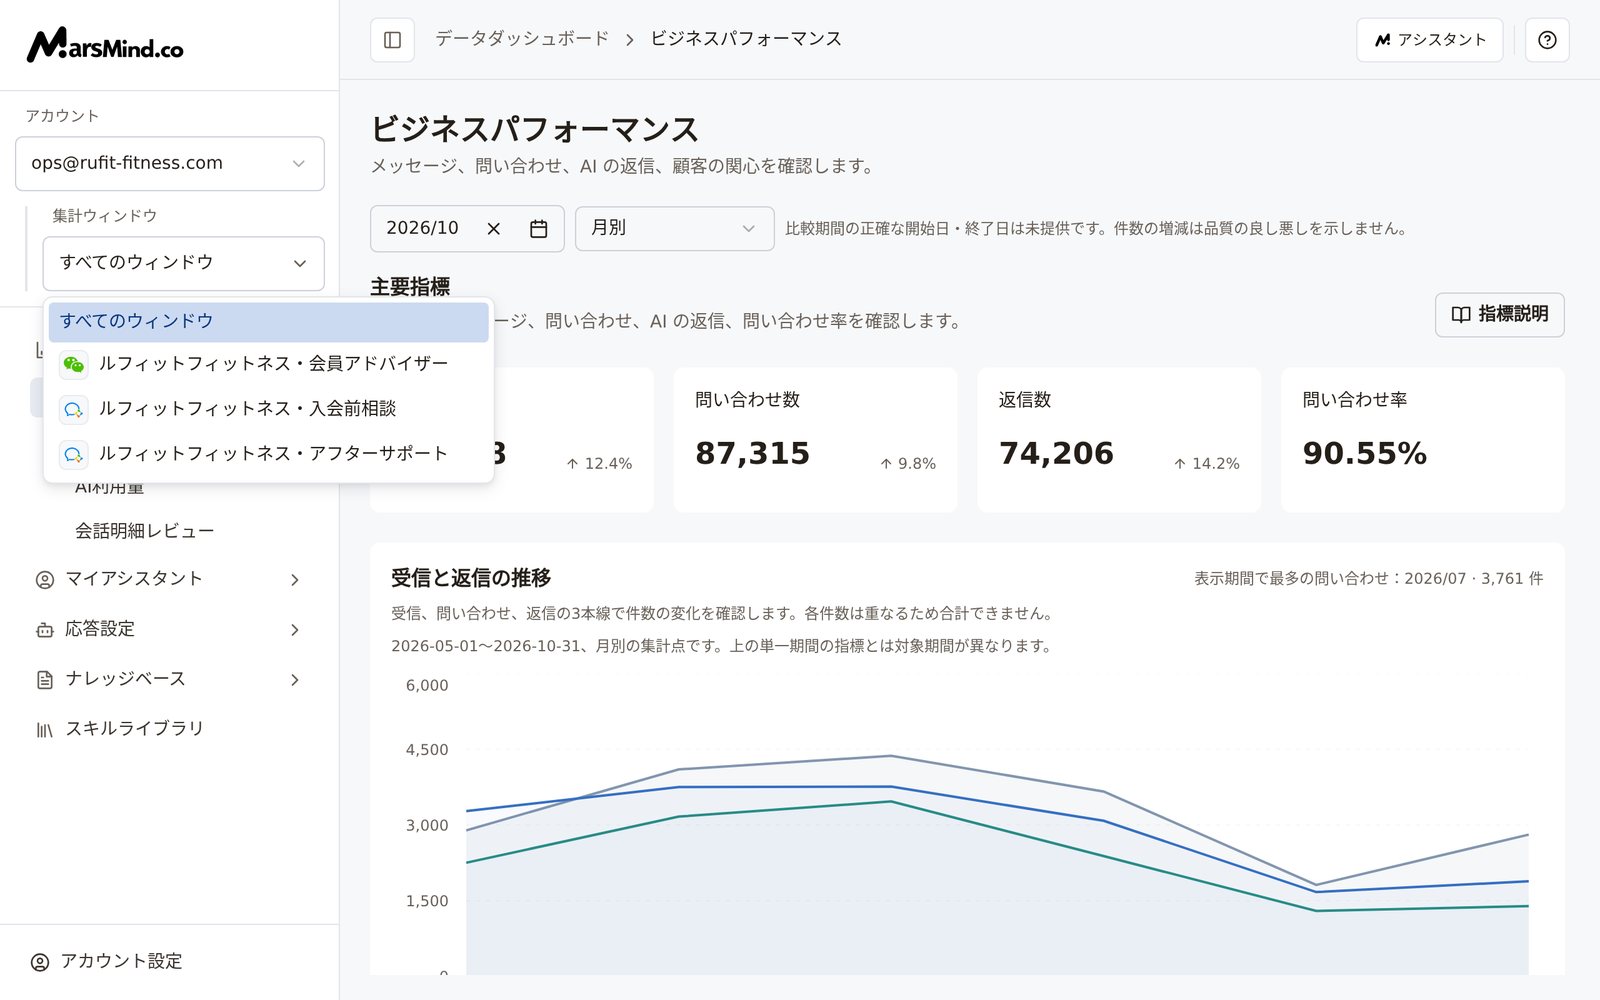The height and width of the screenshot is (1000, 1600).
Task: Expand the ナレッジベース submenu chevron
Action: pos(295,680)
